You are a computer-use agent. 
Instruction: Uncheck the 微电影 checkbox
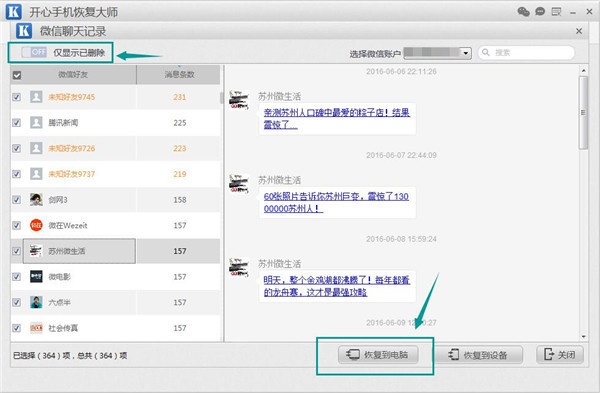click(16, 276)
